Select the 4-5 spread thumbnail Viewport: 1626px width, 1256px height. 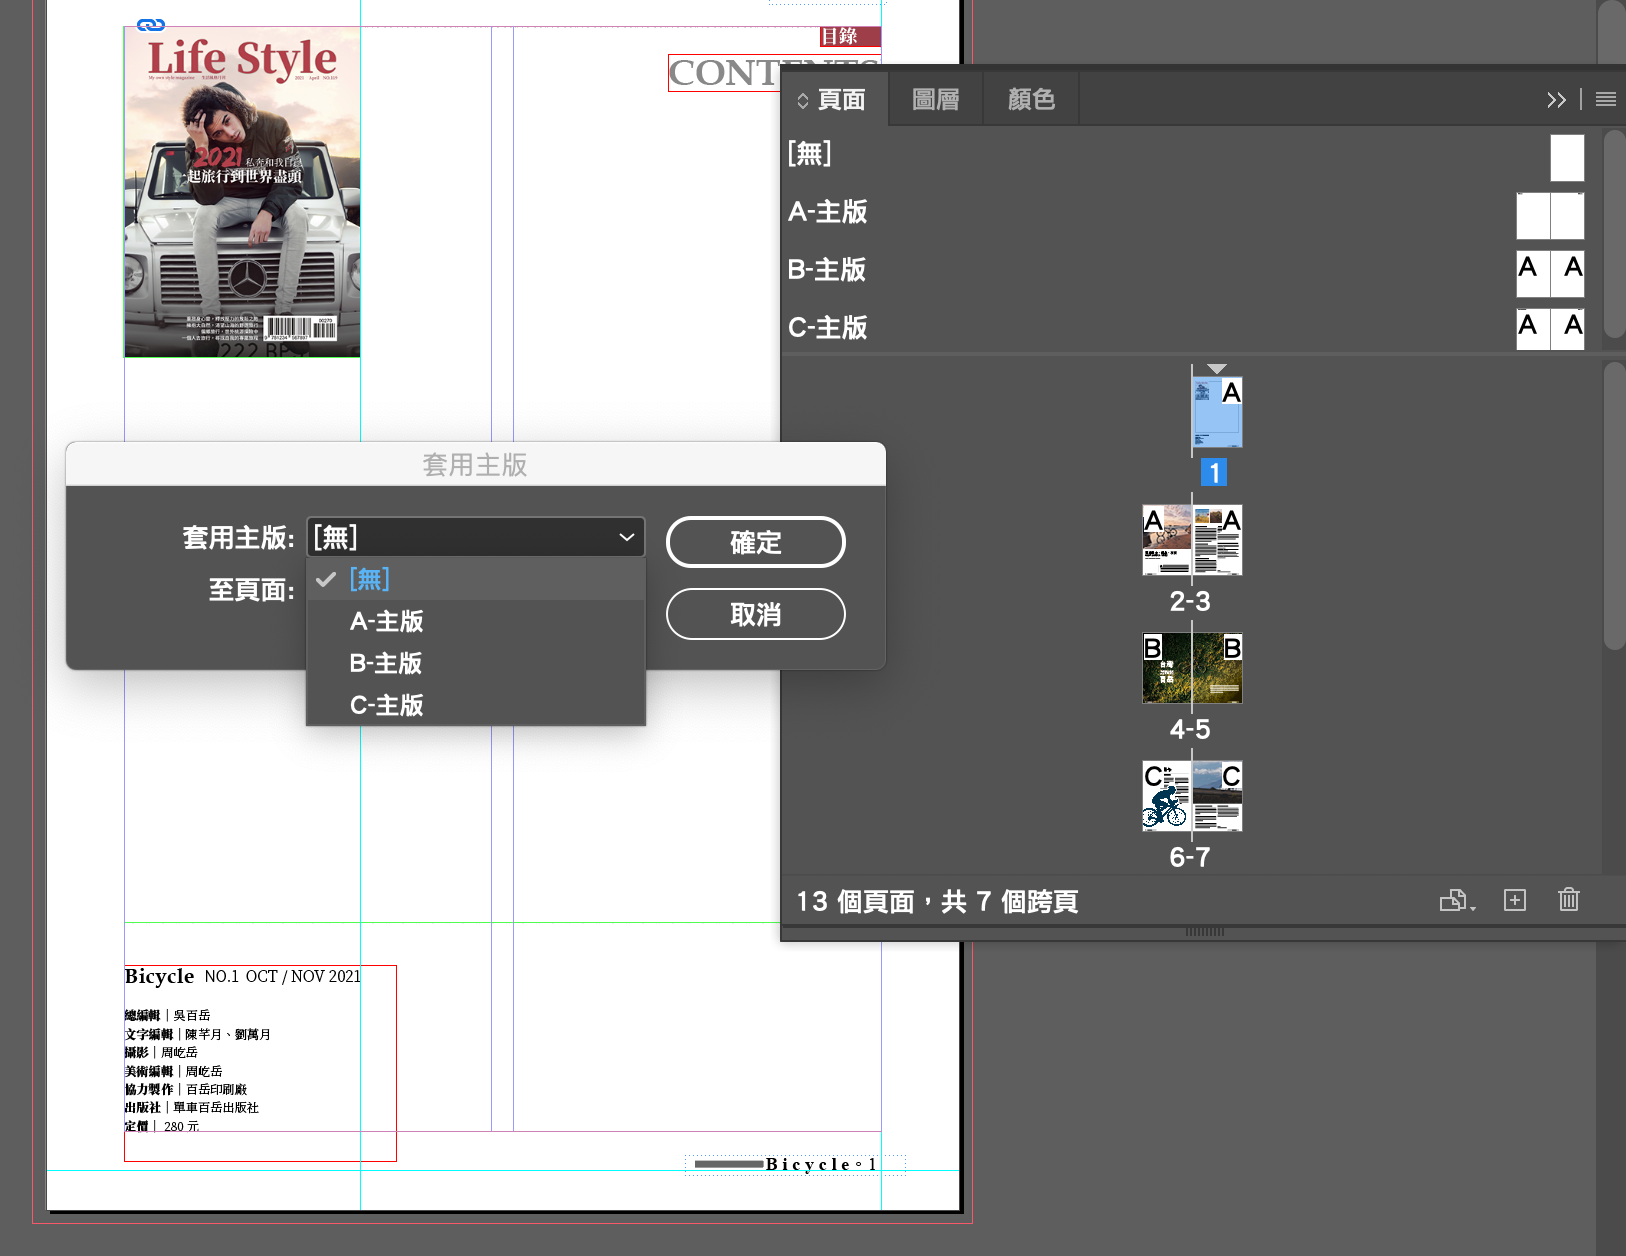tap(1192, 668)
